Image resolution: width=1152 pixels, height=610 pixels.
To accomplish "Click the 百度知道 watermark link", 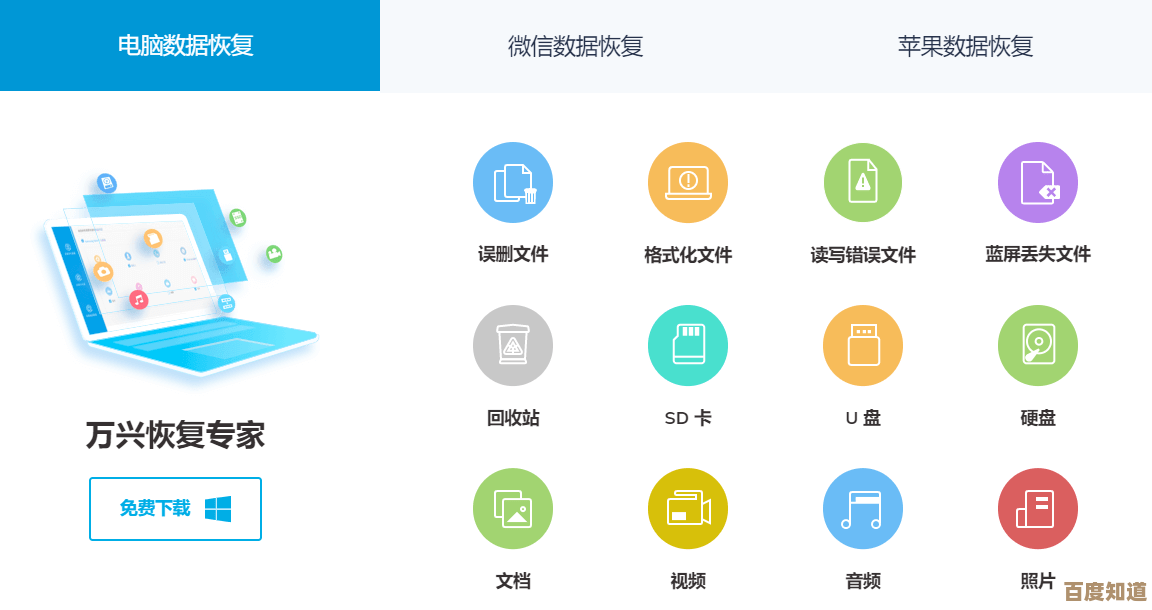I will tap(1104, 591).
